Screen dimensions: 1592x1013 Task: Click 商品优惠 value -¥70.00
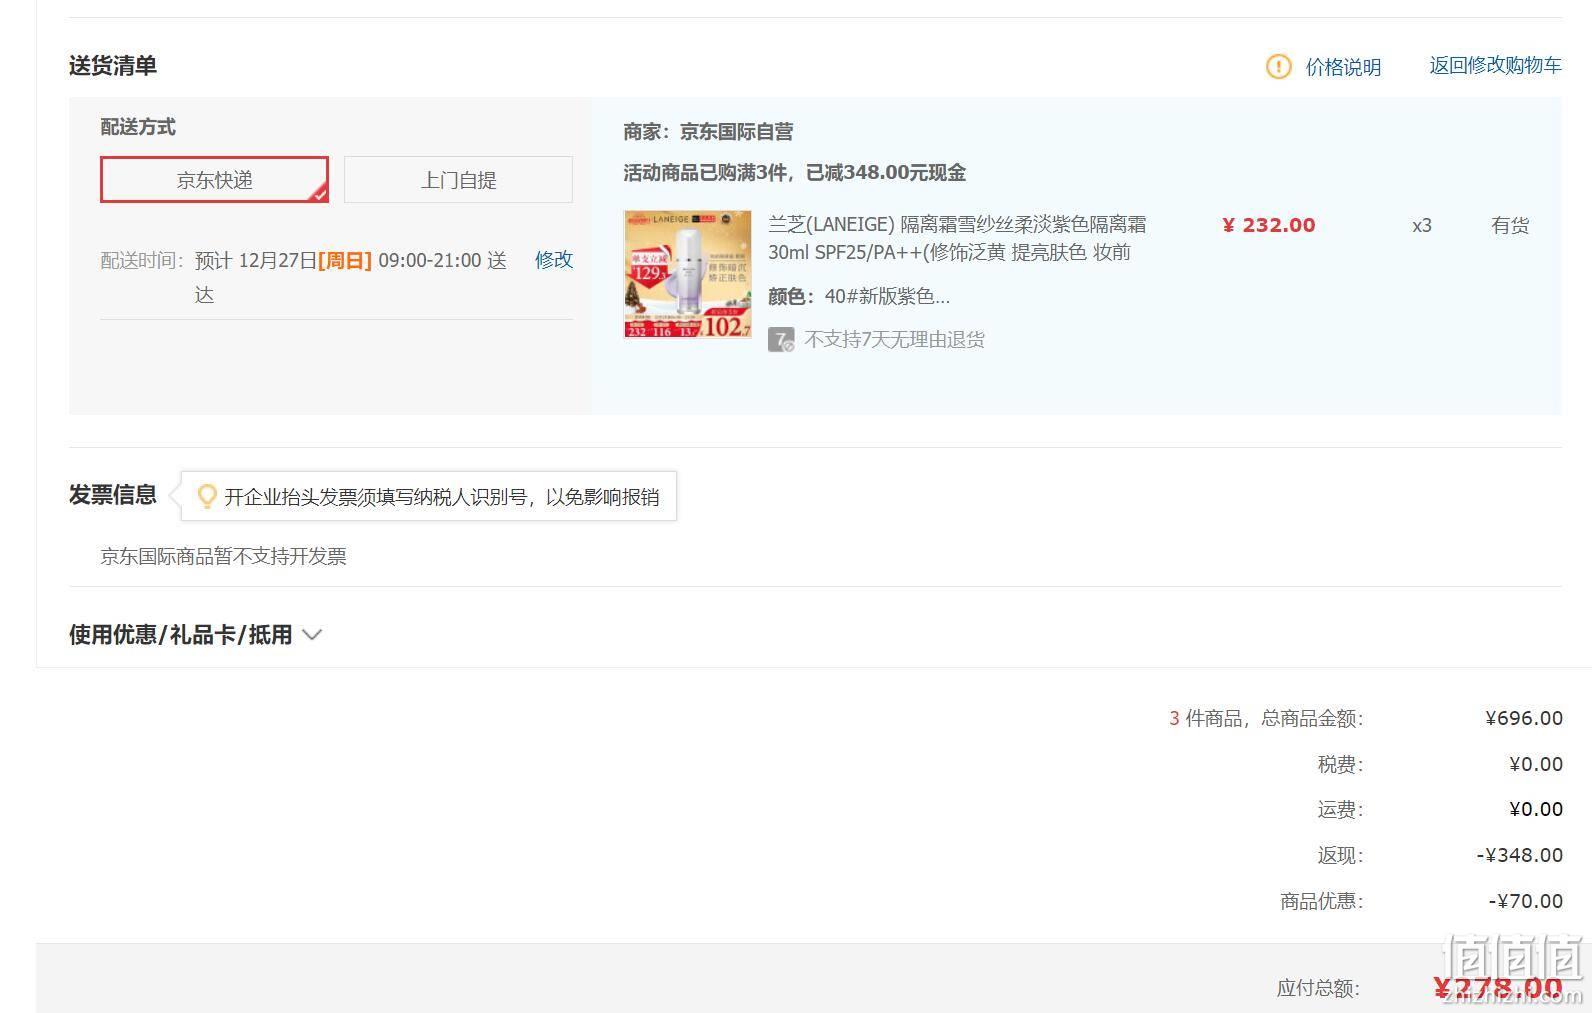point(1526,901)
